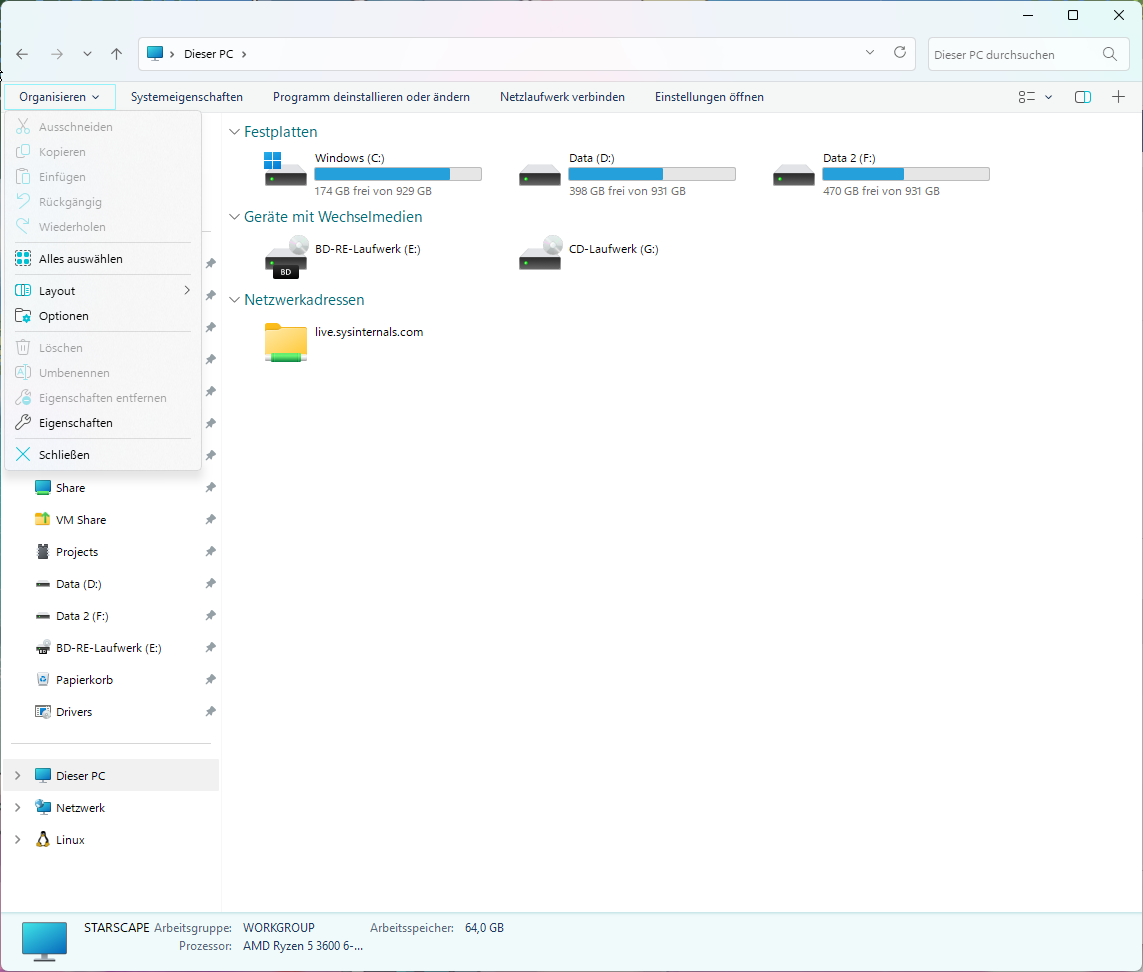1143x972 pixels.
Task: Click Netzlaufwerk verbinden button
Action: coord(562,97)
